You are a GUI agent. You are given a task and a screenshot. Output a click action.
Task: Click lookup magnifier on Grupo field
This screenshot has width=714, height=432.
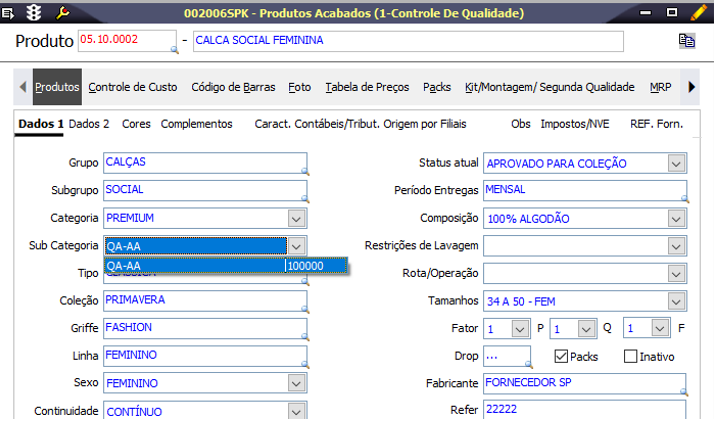click(x=305, y=171)
